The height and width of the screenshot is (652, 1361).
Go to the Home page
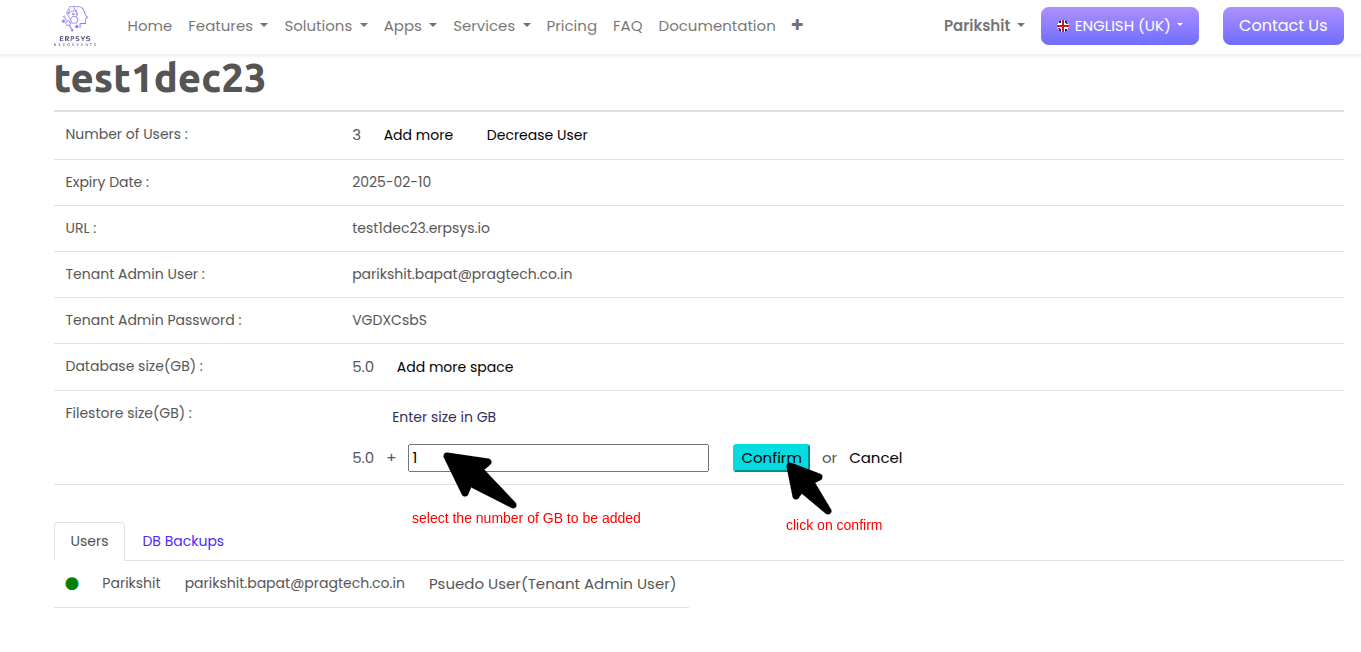149,26
